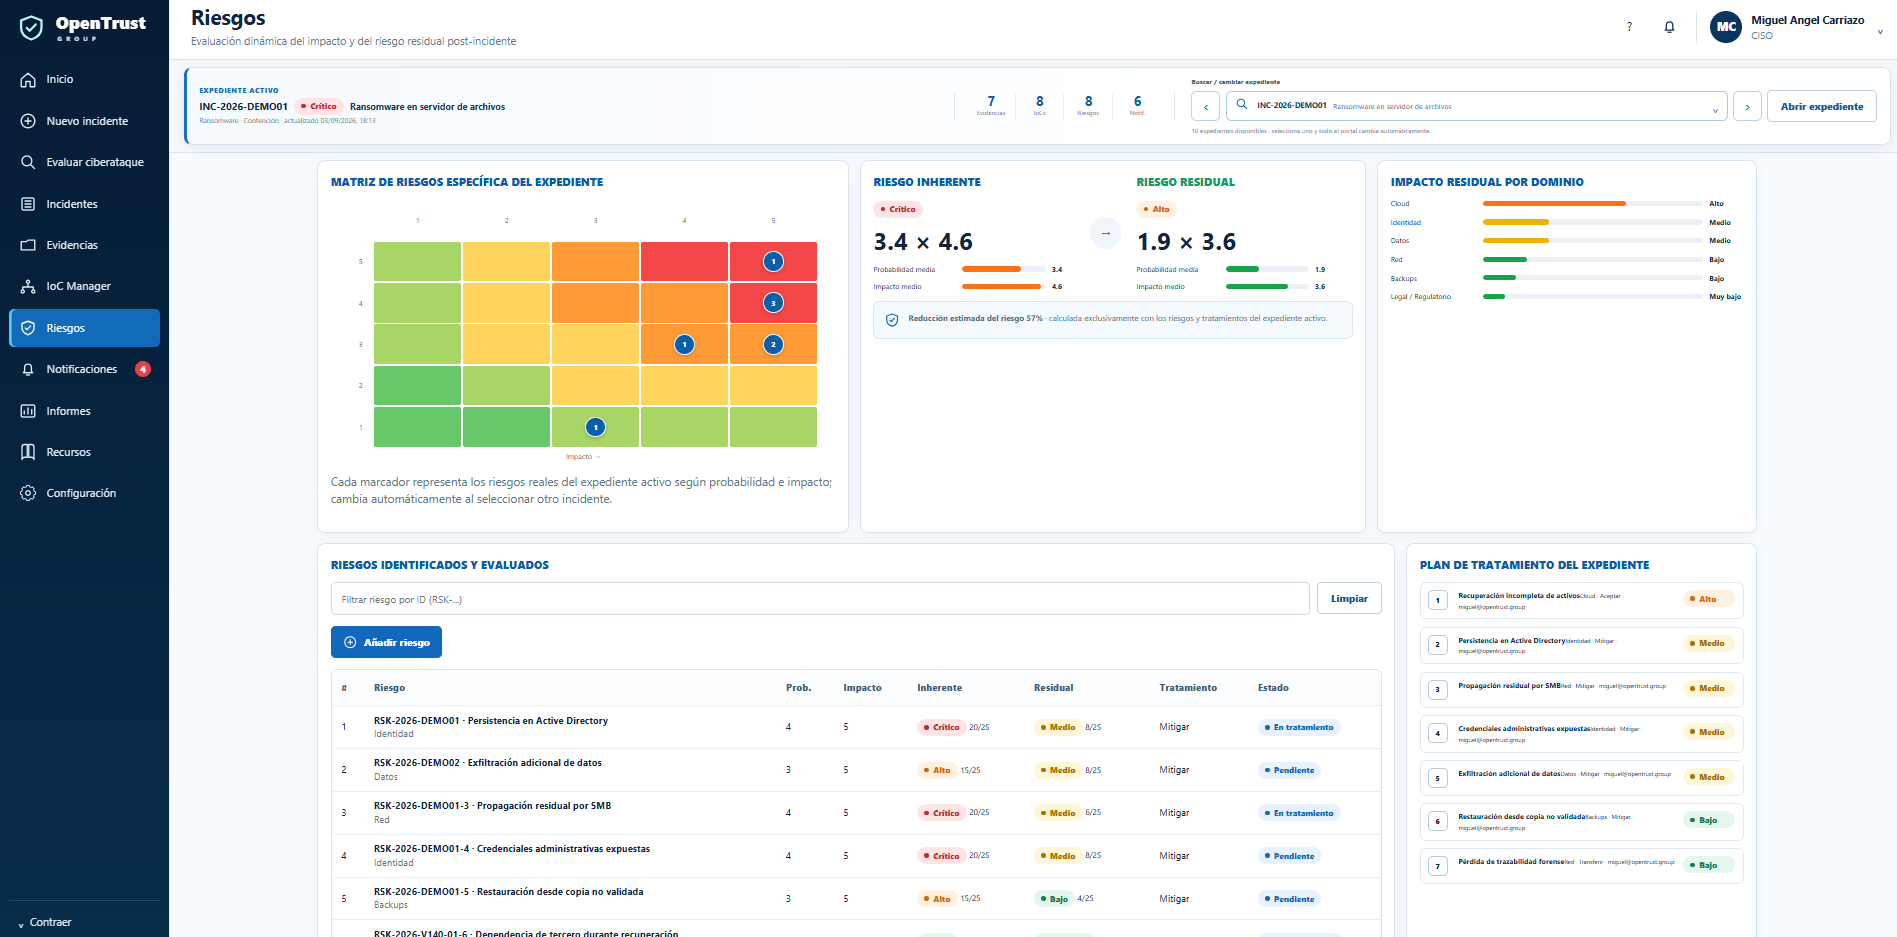
Task: Go to next expediente chevron
Action: [1747, 107]
